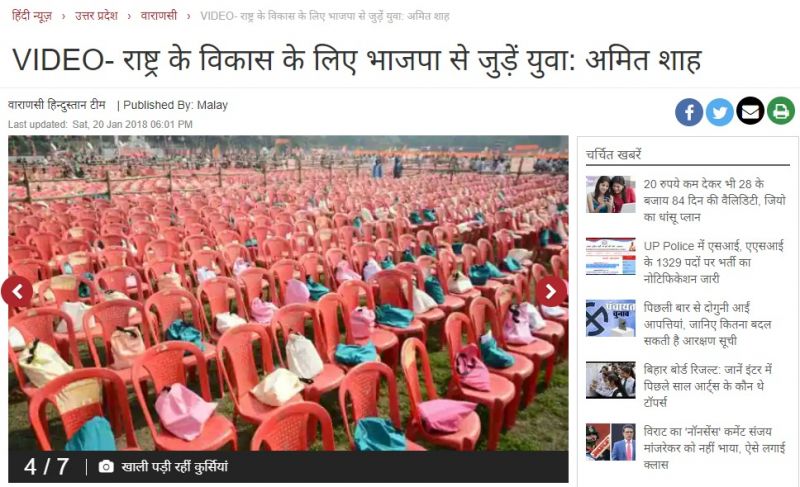Print the article with green printer icon
This screenshot has width=800, height=487.
[781, 111]
